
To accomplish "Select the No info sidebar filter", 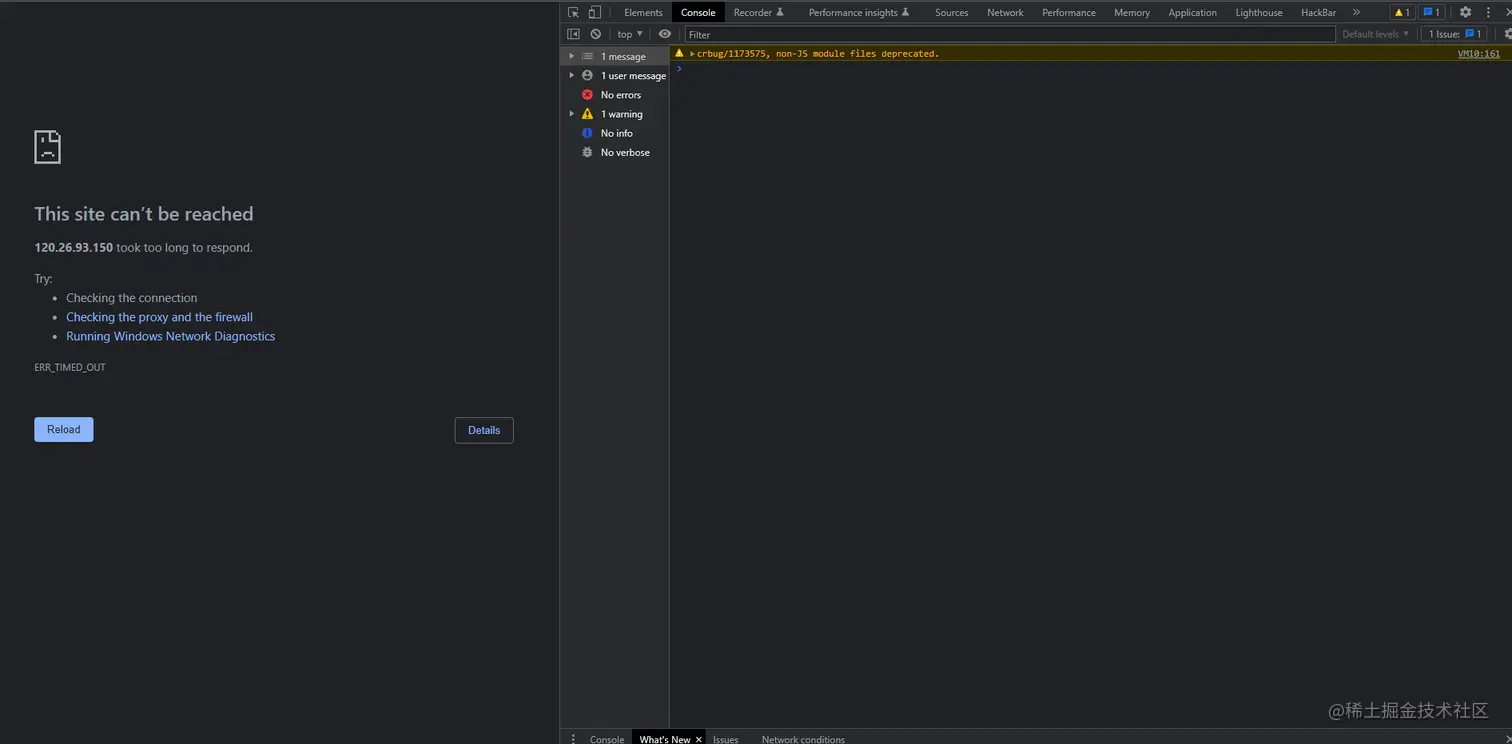I will click(x=615, y=132).
